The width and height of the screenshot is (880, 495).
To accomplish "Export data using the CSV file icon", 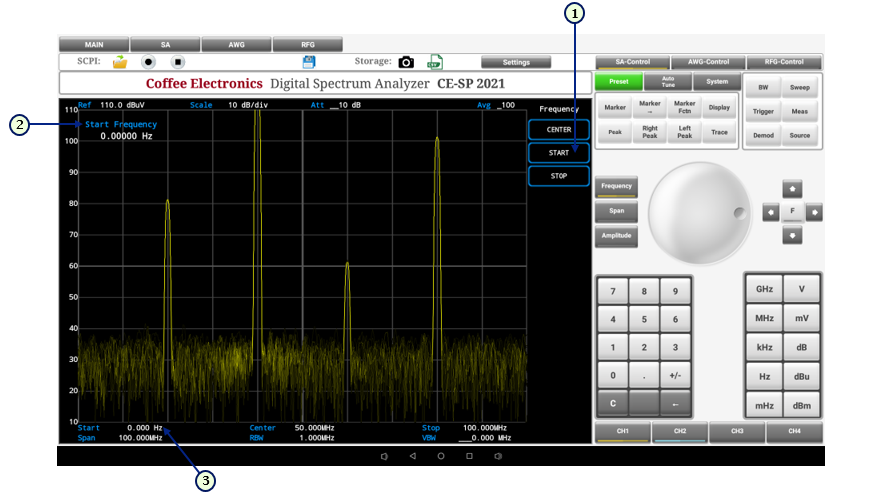I will [x=435, y=62].
